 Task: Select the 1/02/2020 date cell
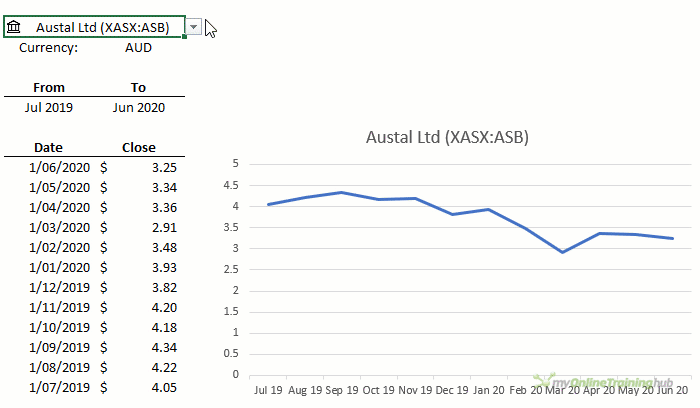(59, 247)
